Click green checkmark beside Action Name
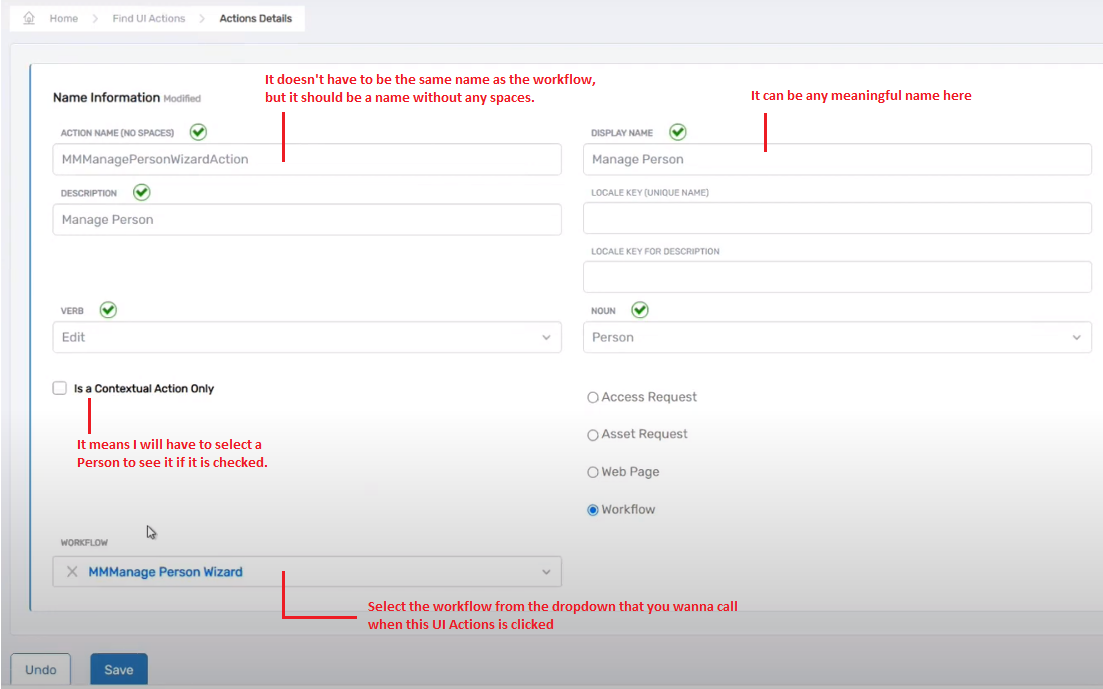The width and height of the screenshot is (1103, 689). pos(198,132)
